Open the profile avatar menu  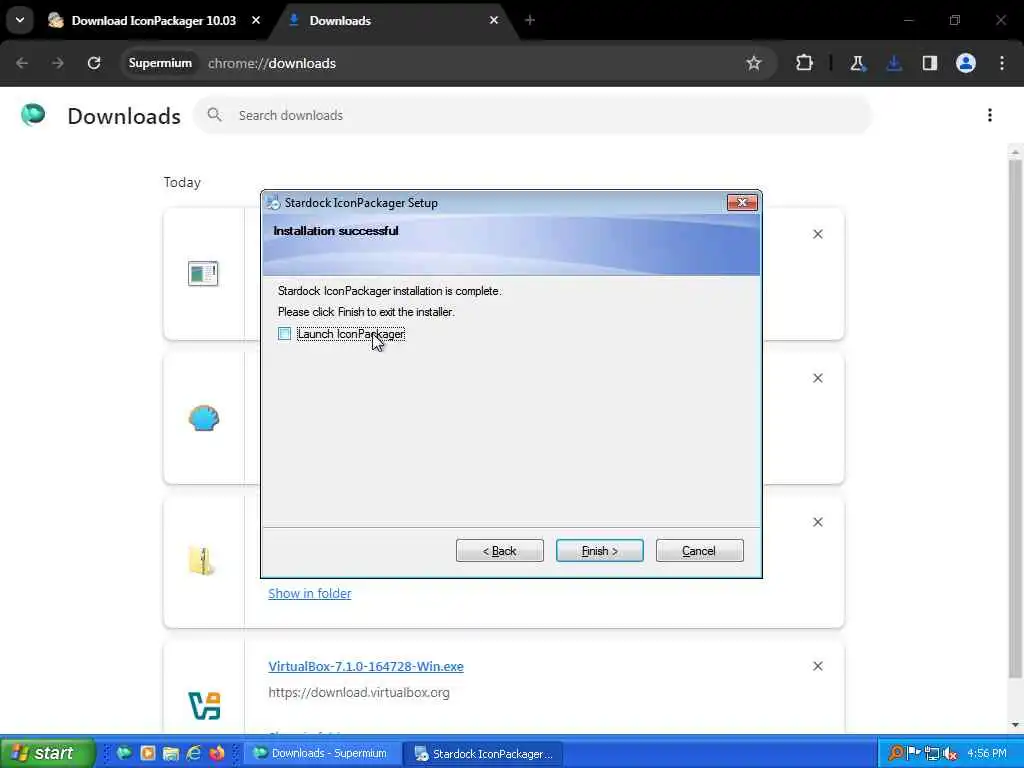966,63
